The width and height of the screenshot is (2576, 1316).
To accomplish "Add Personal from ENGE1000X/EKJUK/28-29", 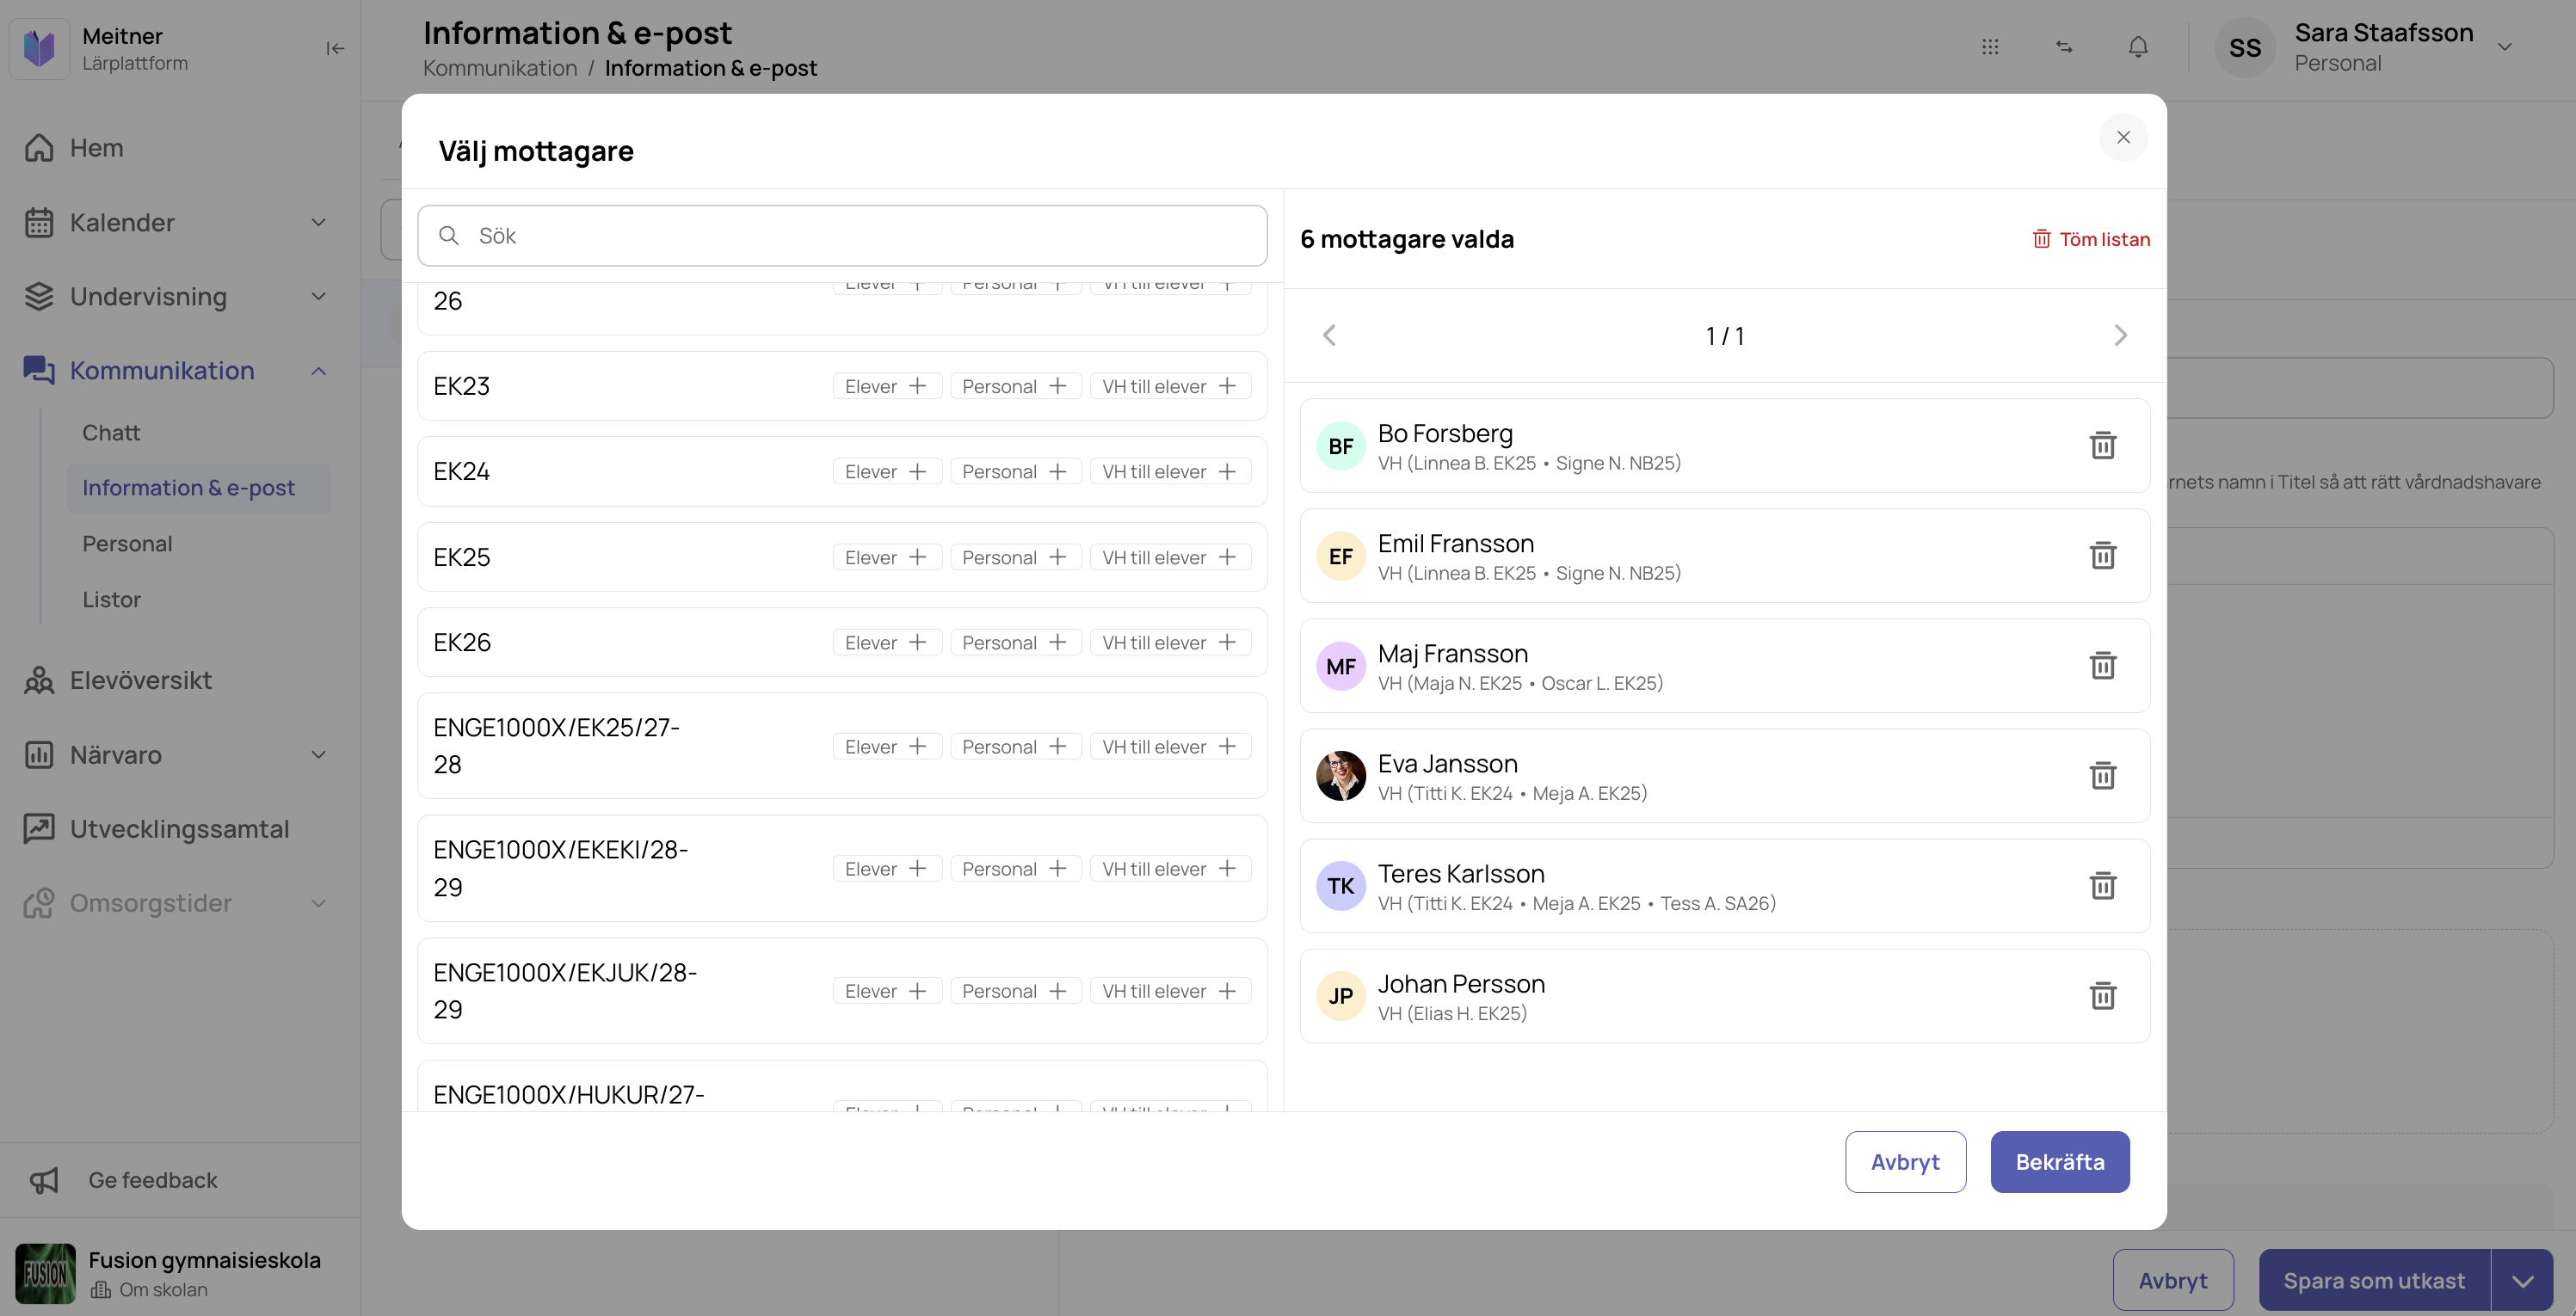I will (1015, 991).
